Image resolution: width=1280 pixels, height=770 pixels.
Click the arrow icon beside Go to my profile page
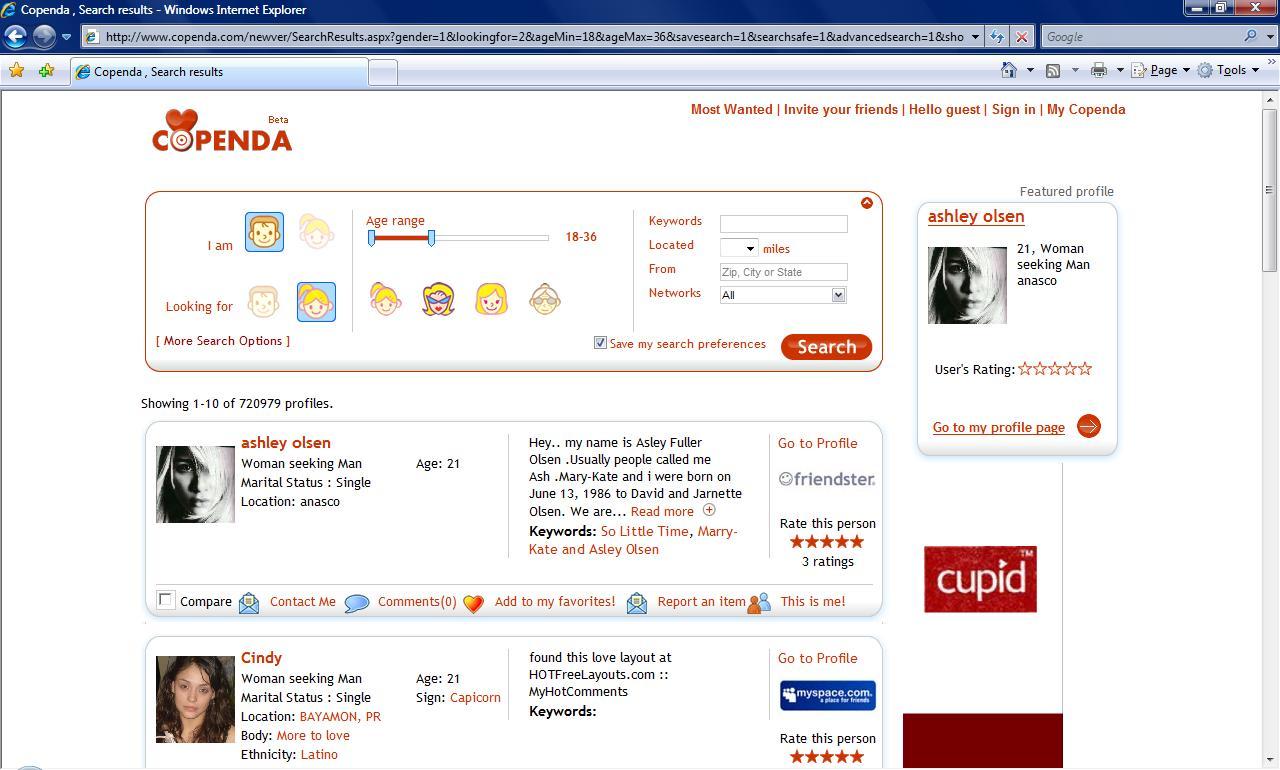[x=1089, y=426]
